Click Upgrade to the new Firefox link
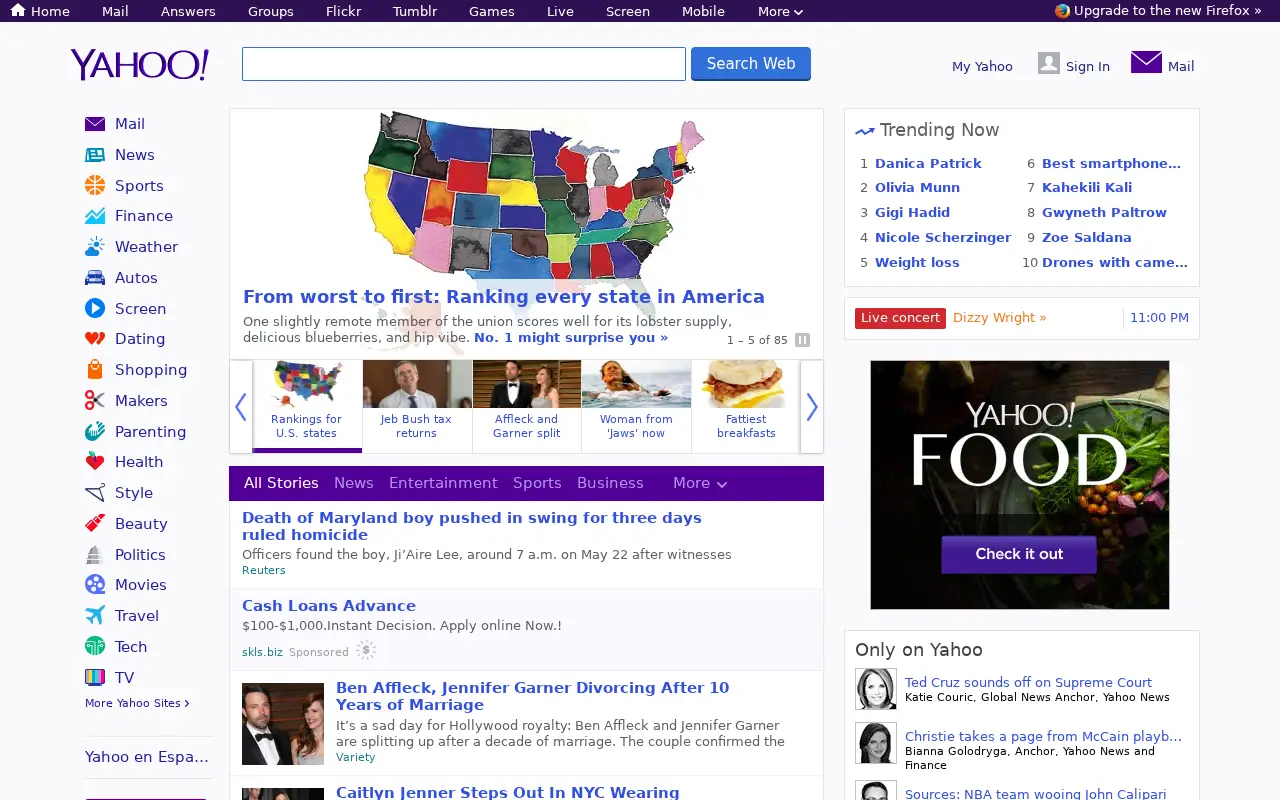This screenshot has height=800, width=1280. (x=1168, y=10)
